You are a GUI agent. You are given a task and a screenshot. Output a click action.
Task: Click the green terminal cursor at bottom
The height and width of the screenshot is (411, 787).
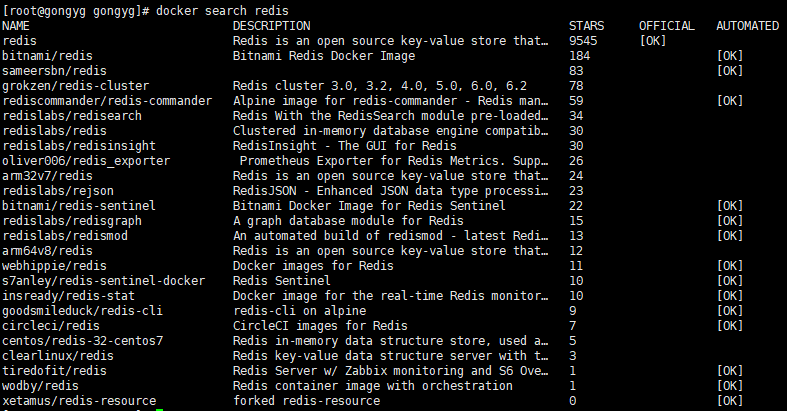pyautogui.click(x=160, y=409)
